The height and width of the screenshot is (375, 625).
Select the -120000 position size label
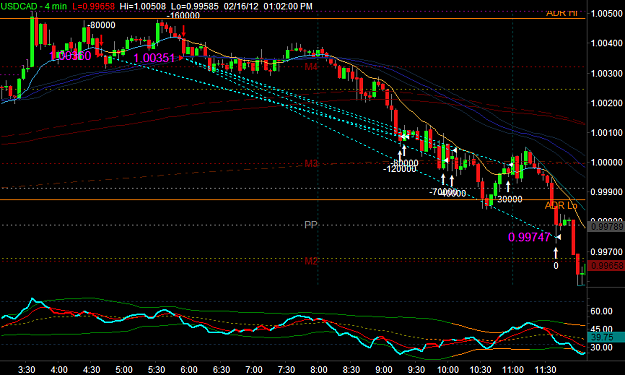400,169
